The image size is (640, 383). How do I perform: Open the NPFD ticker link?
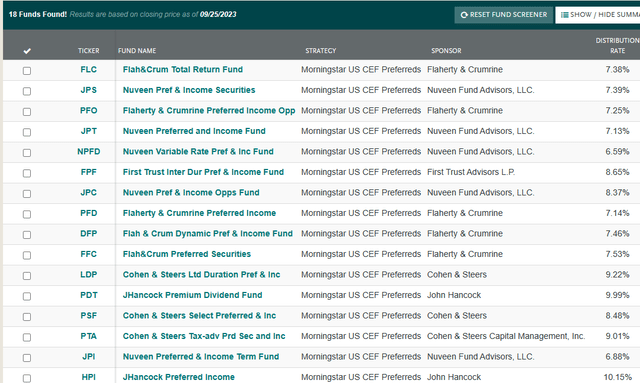coord(89,151)
